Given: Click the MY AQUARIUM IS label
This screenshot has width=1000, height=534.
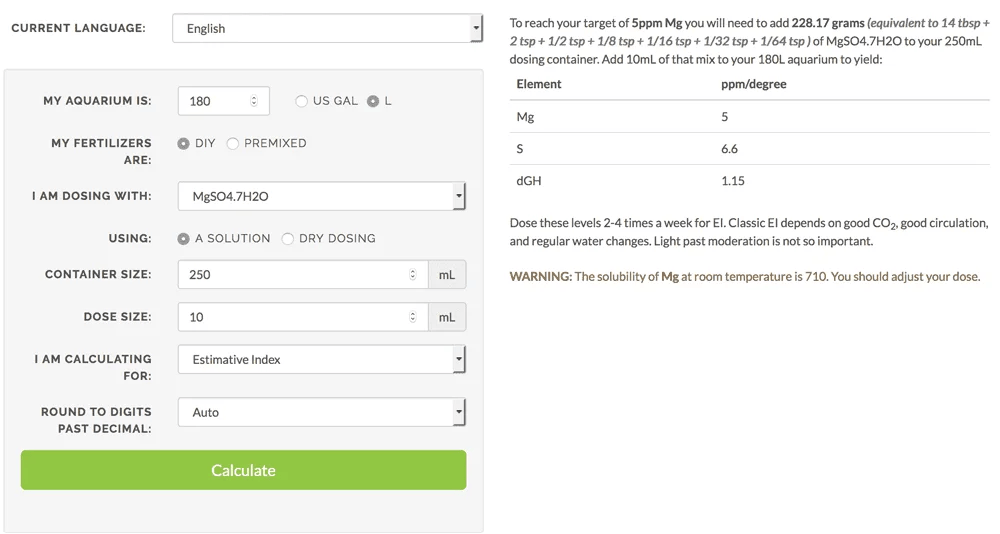Looking at the screenshot, I should [98, 101].
